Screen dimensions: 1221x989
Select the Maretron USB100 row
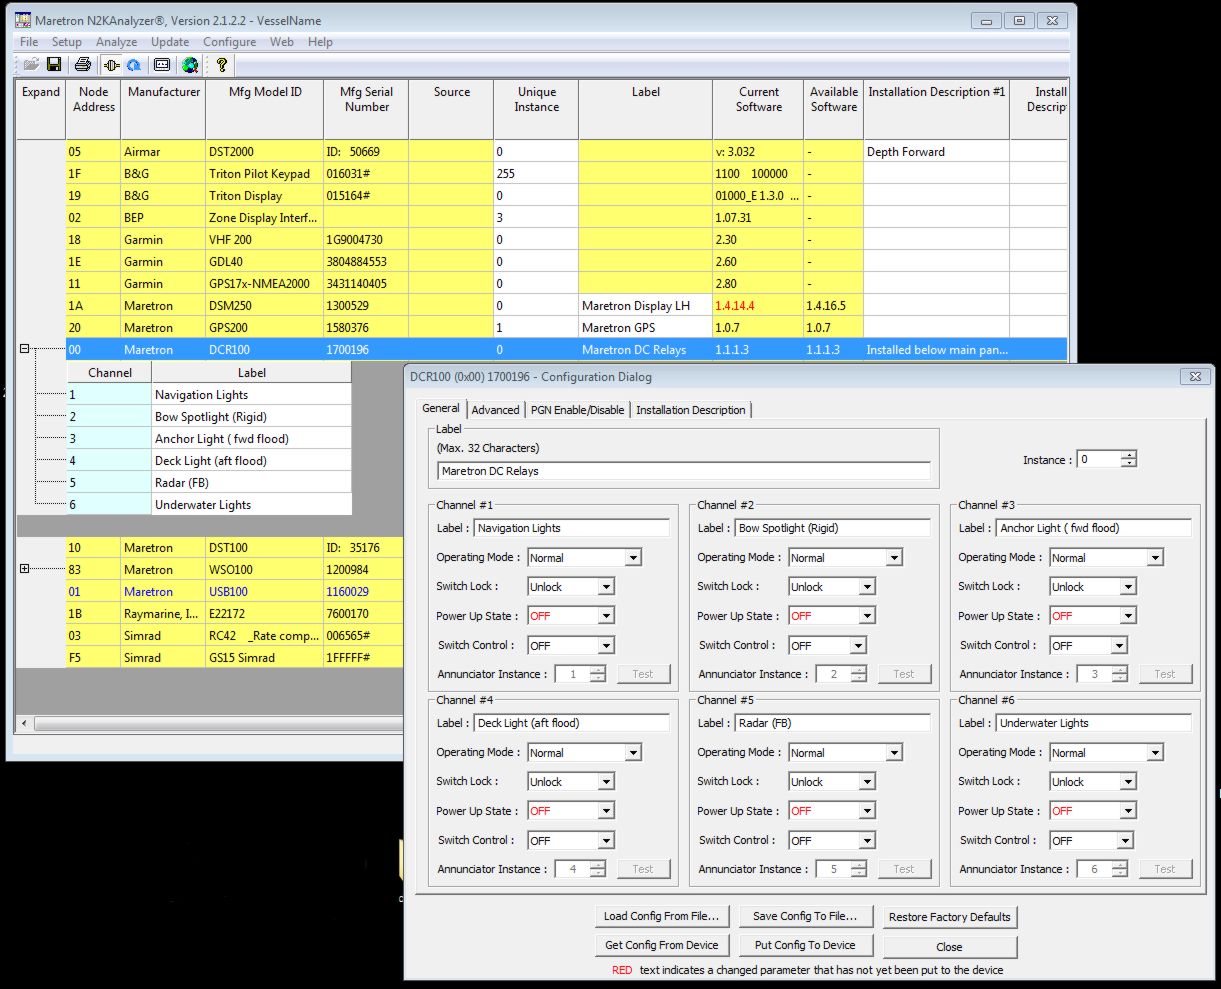(235, 592)
